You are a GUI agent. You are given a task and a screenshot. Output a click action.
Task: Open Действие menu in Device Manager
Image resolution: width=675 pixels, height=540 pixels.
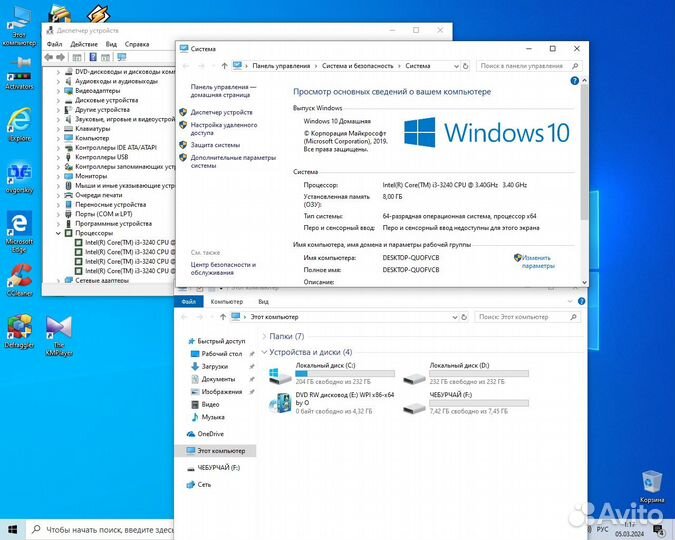point(84,44)
